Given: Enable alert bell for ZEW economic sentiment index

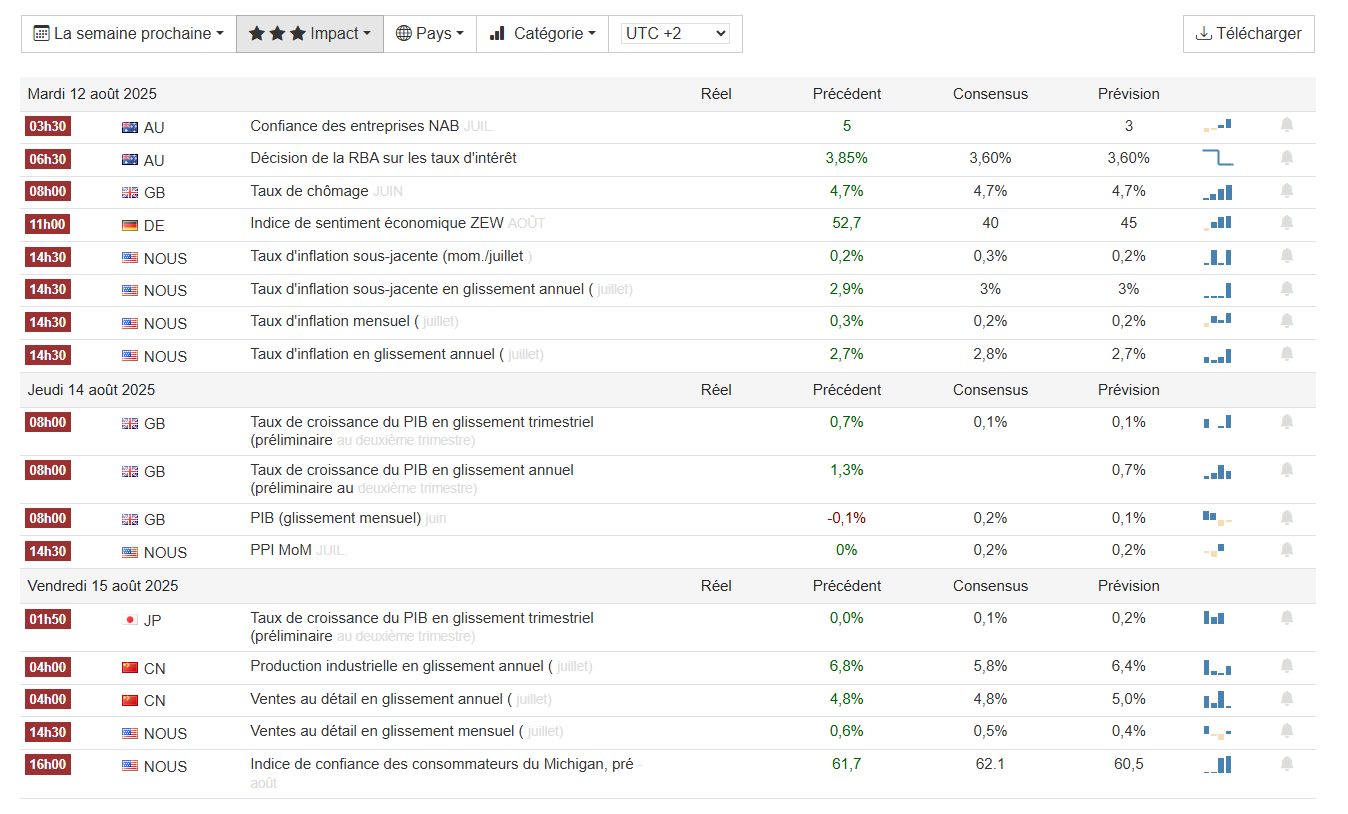Looking at the screenshot, I should [1287, 223].
